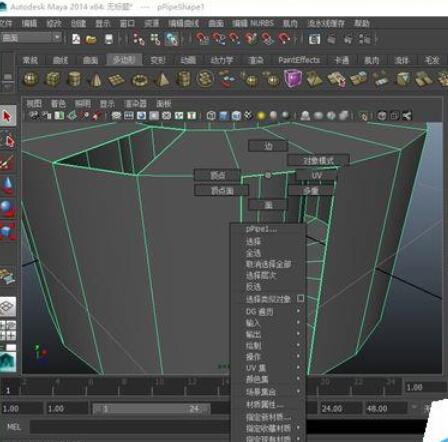Image resolution: width=448 pixels, height=442 pixels.
Task: Switch to the 多边形 shelf tab
Action: click(124, 60)
